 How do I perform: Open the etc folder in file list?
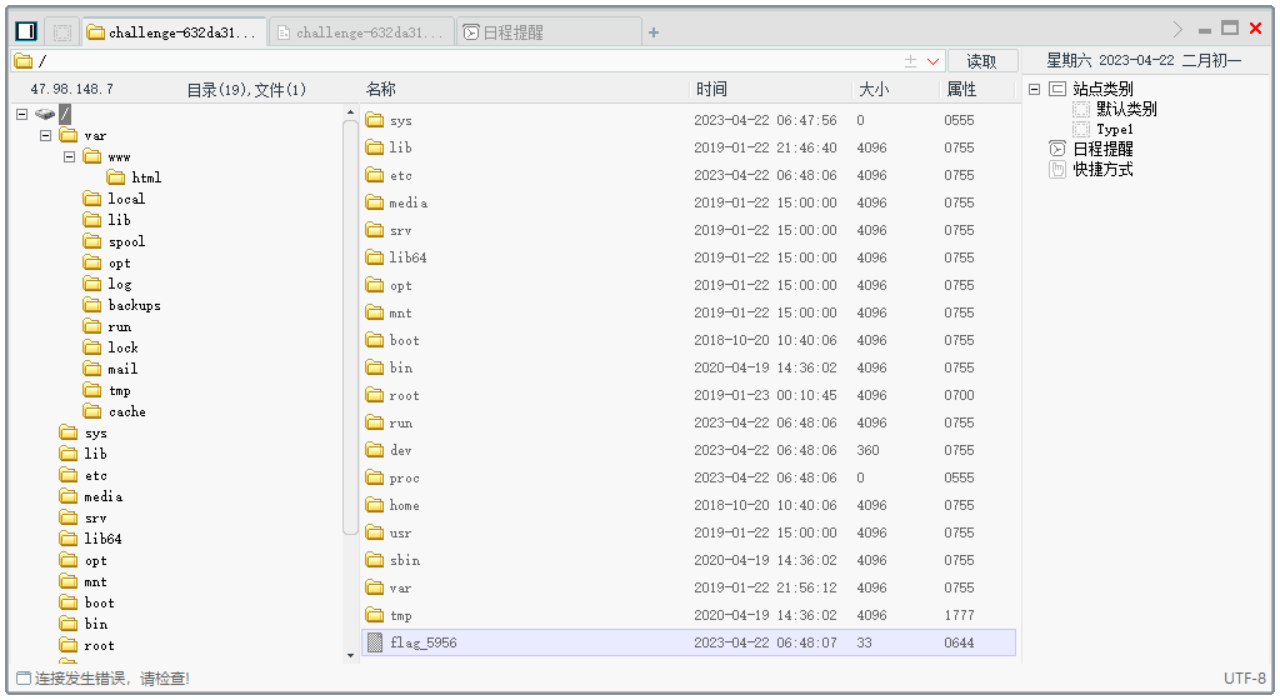(400, 175)
